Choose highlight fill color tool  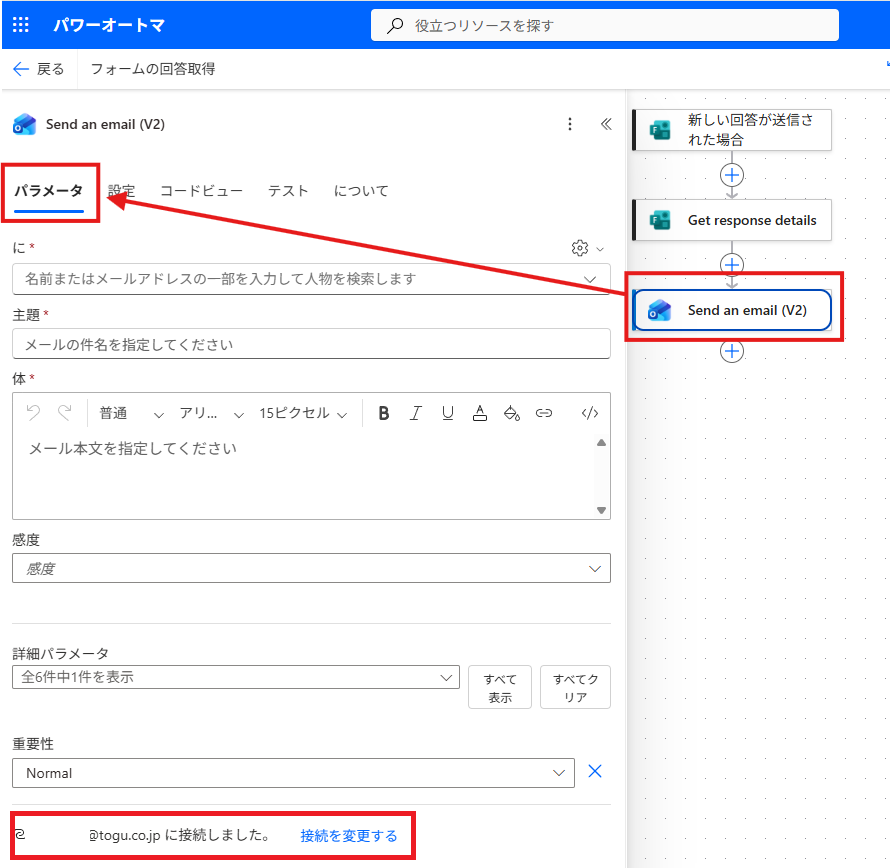512,413
